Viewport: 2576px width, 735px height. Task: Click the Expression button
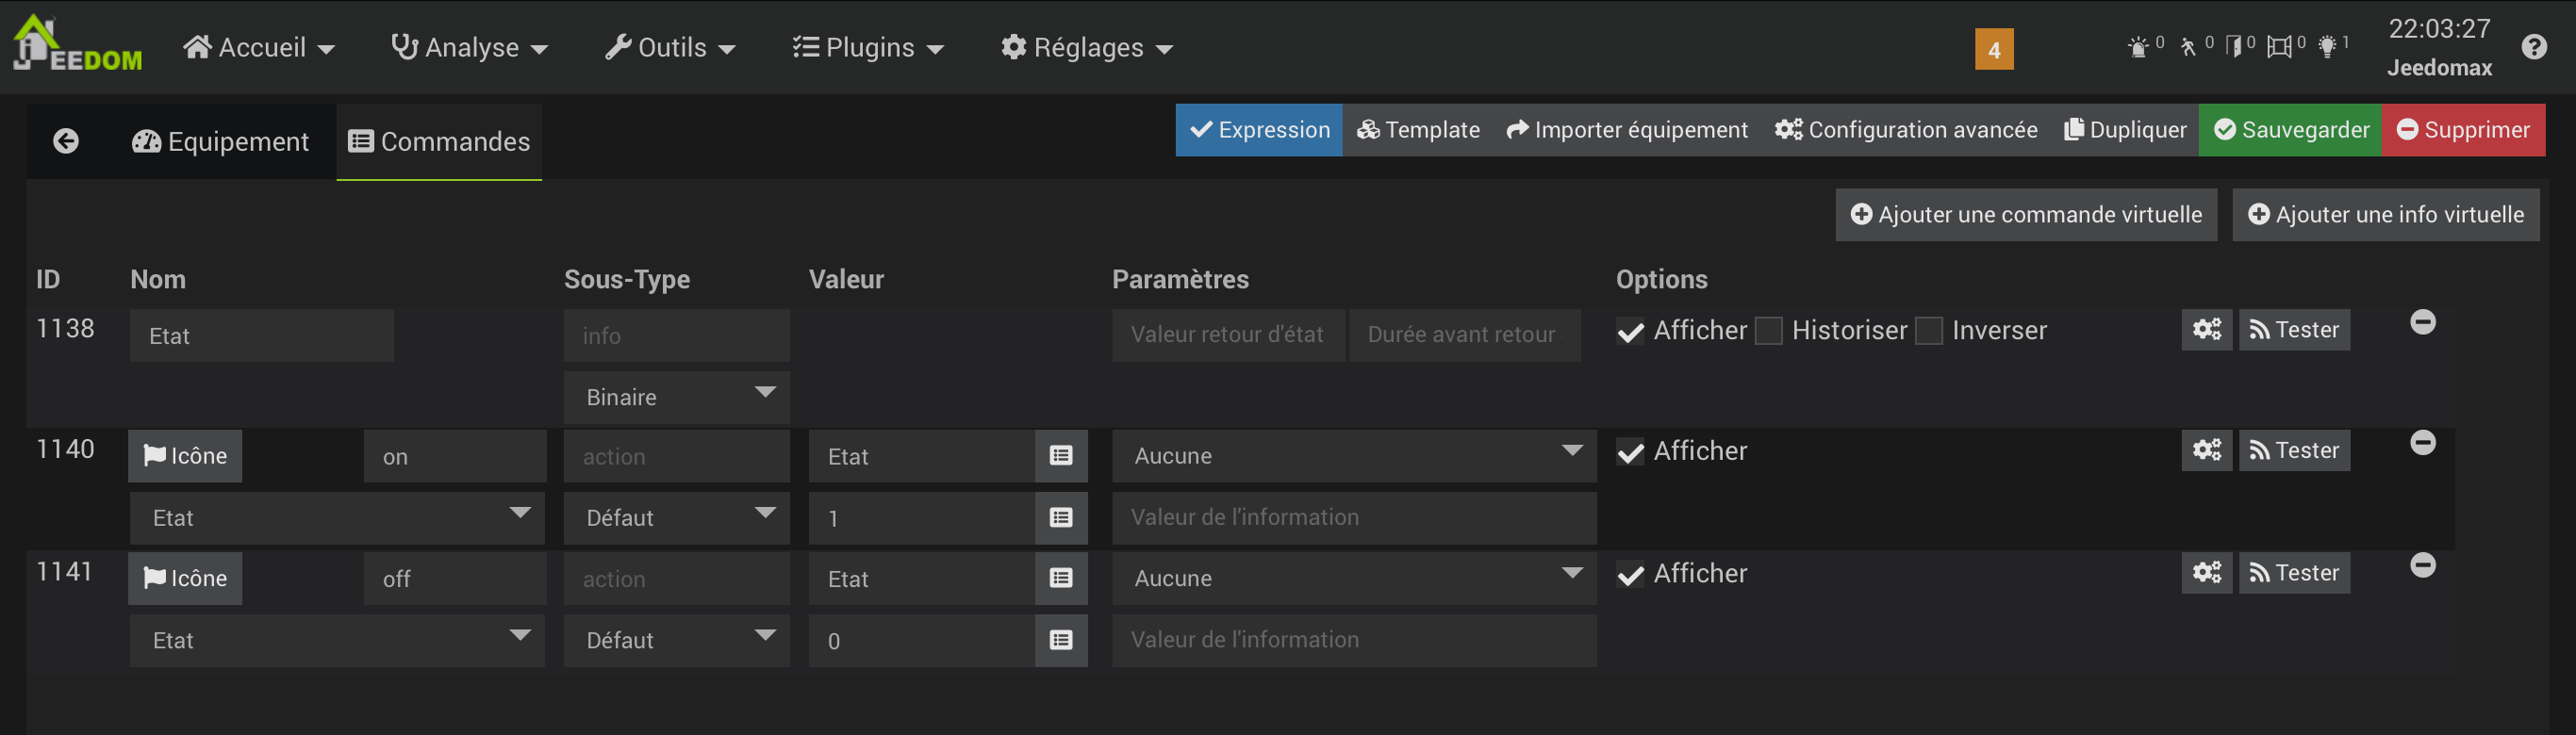coord(1259,130)
